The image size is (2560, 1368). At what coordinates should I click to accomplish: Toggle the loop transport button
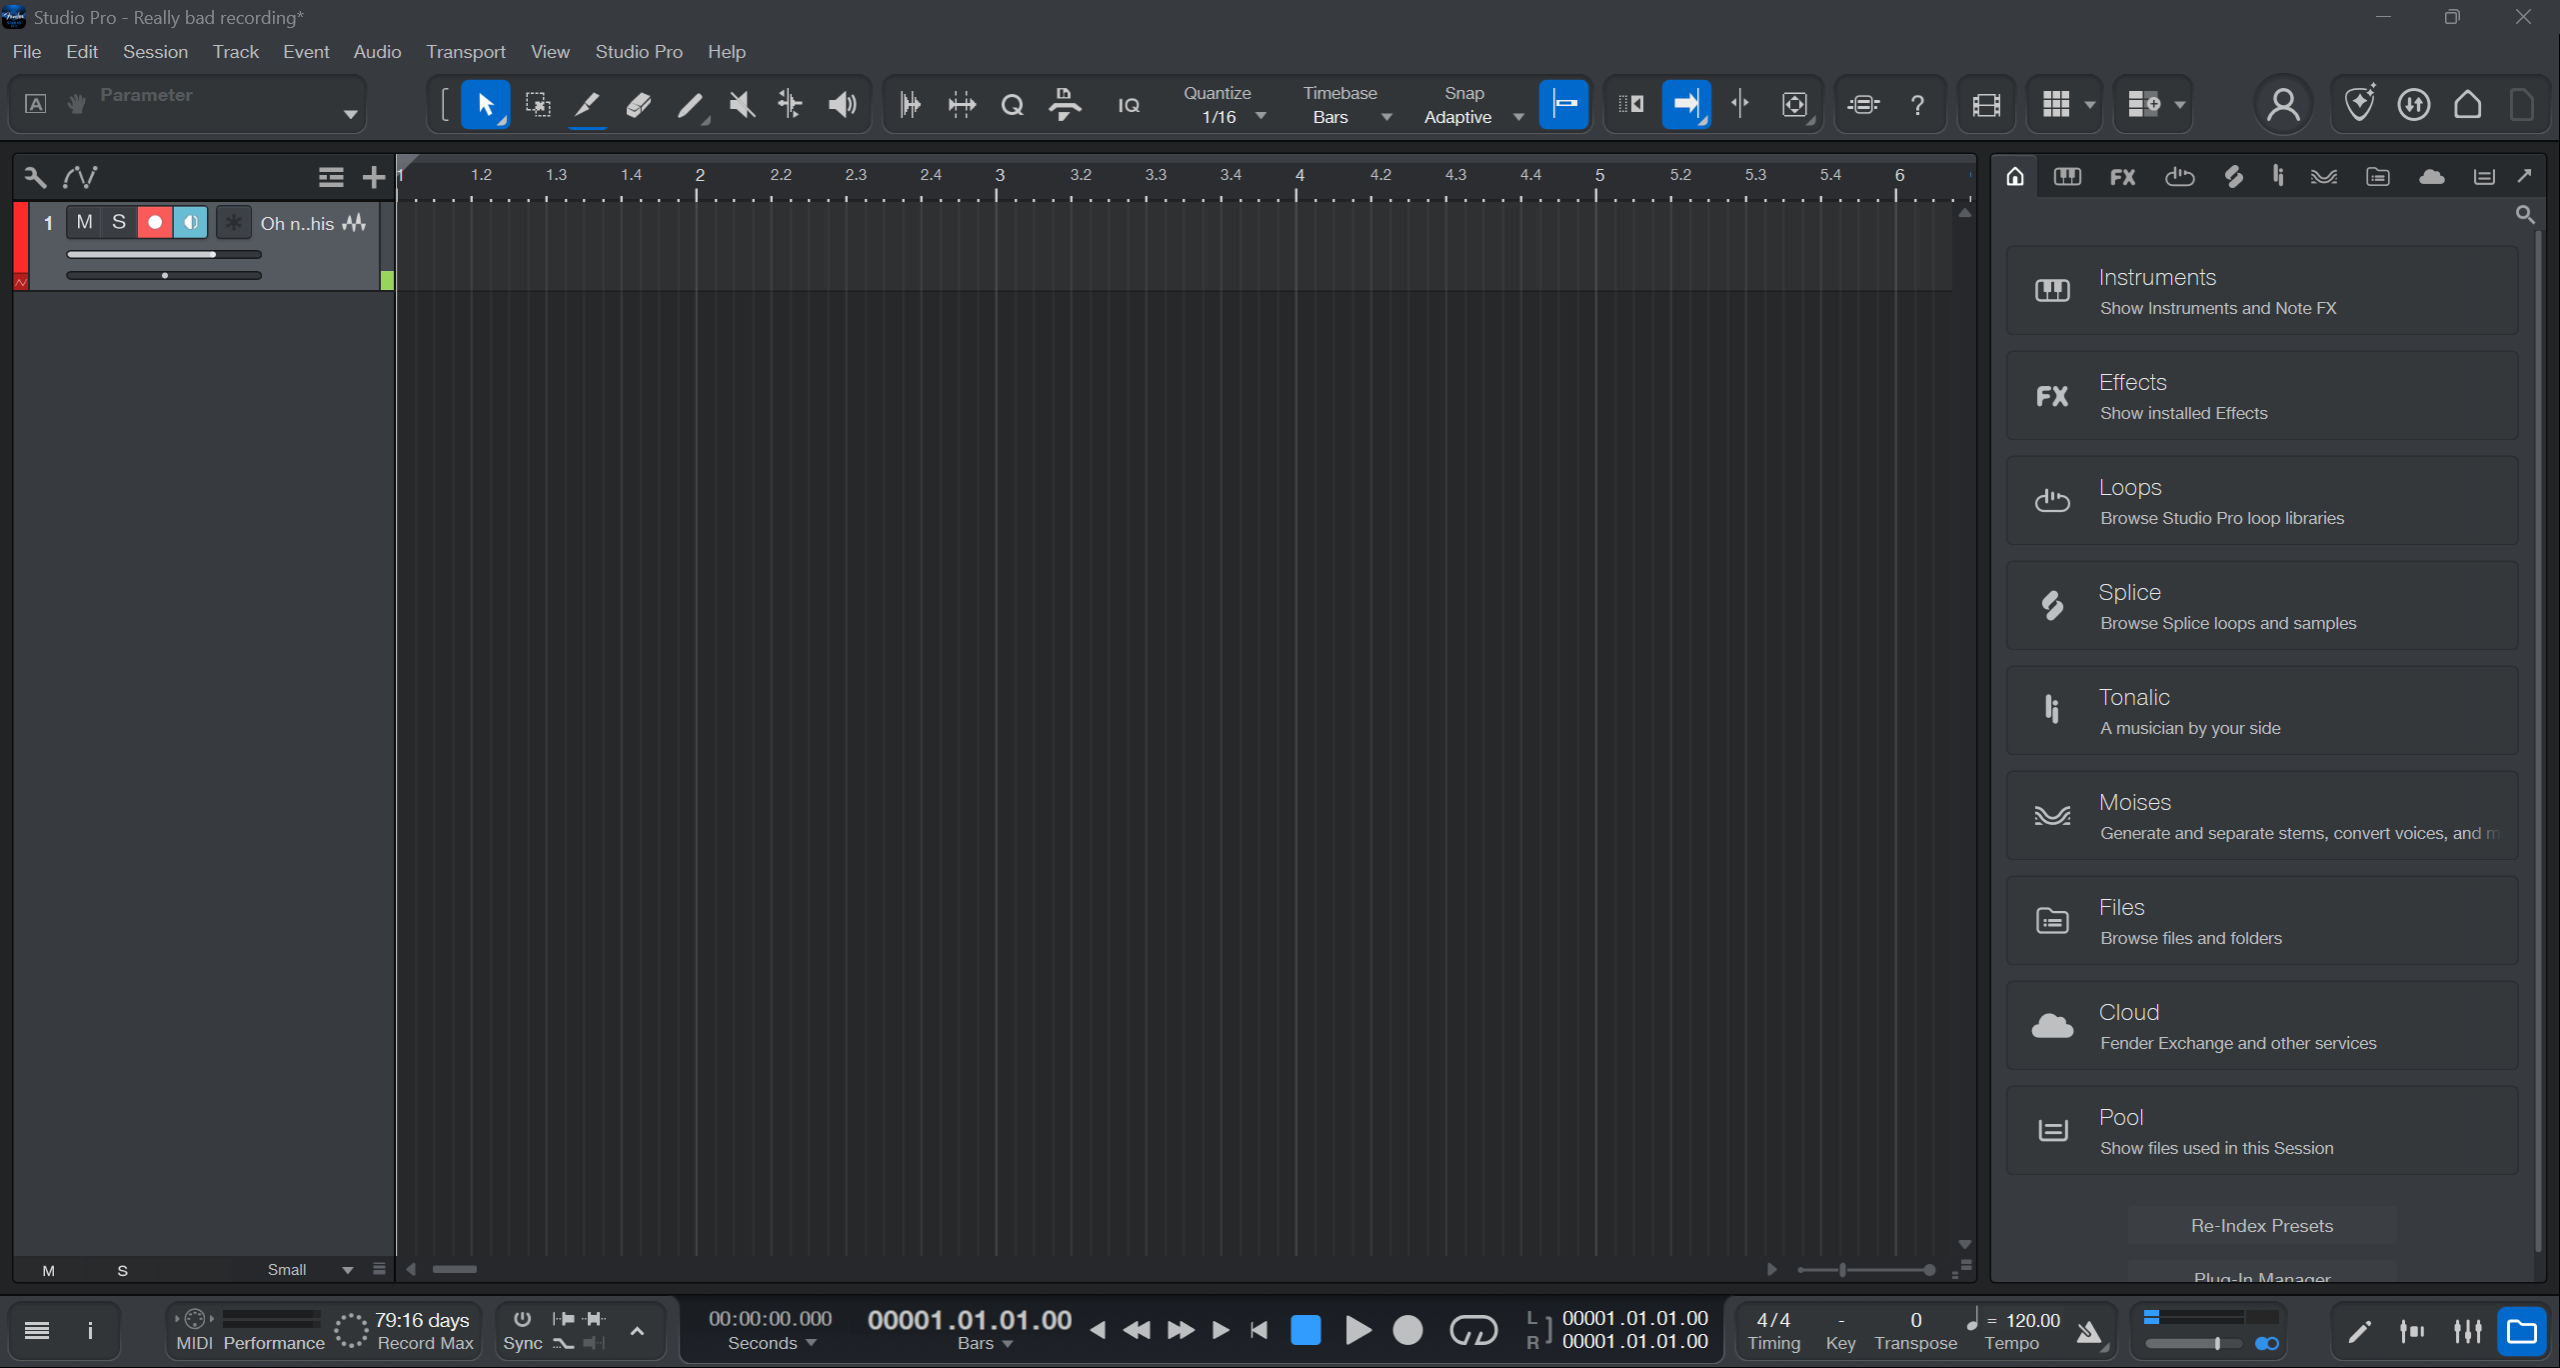1473,1330
